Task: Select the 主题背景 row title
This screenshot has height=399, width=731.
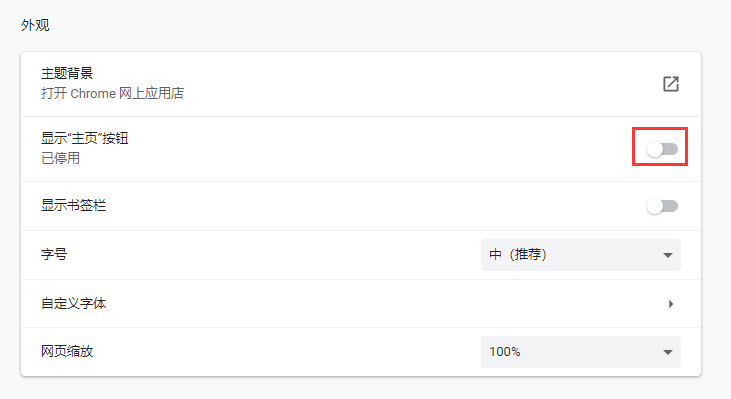Action: point(67,73)
